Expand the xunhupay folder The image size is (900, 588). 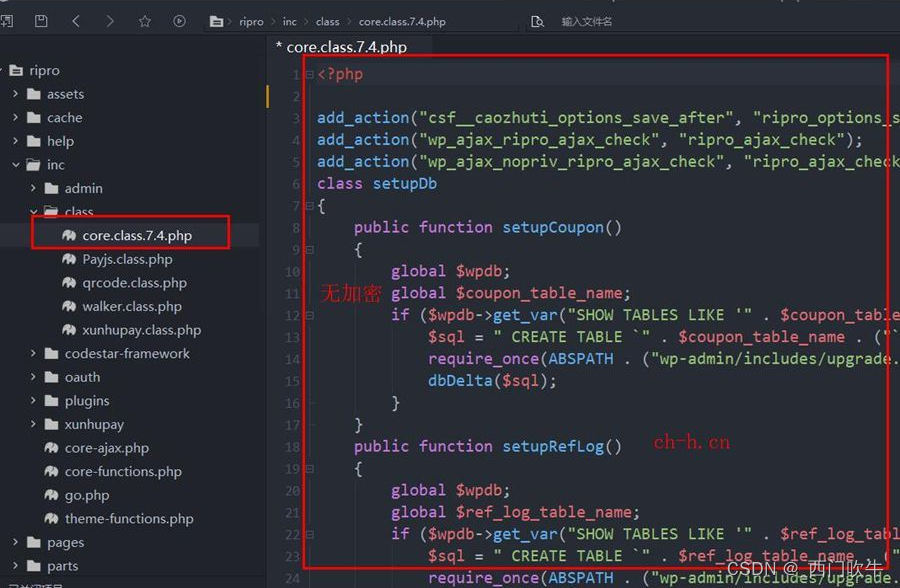click(33, 424)
